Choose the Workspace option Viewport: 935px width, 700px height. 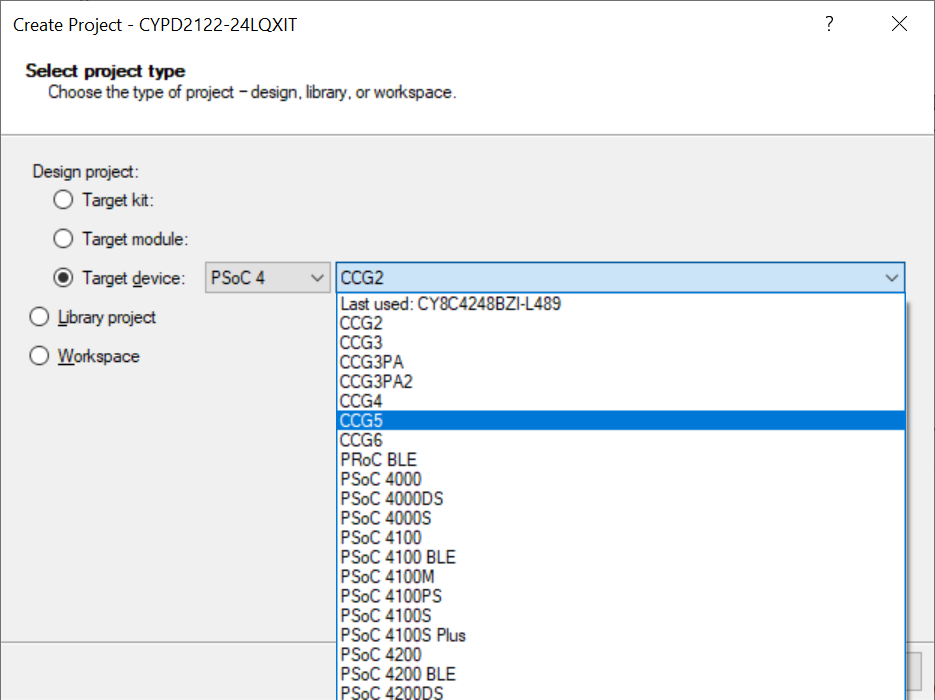click(x=38, y=355)
